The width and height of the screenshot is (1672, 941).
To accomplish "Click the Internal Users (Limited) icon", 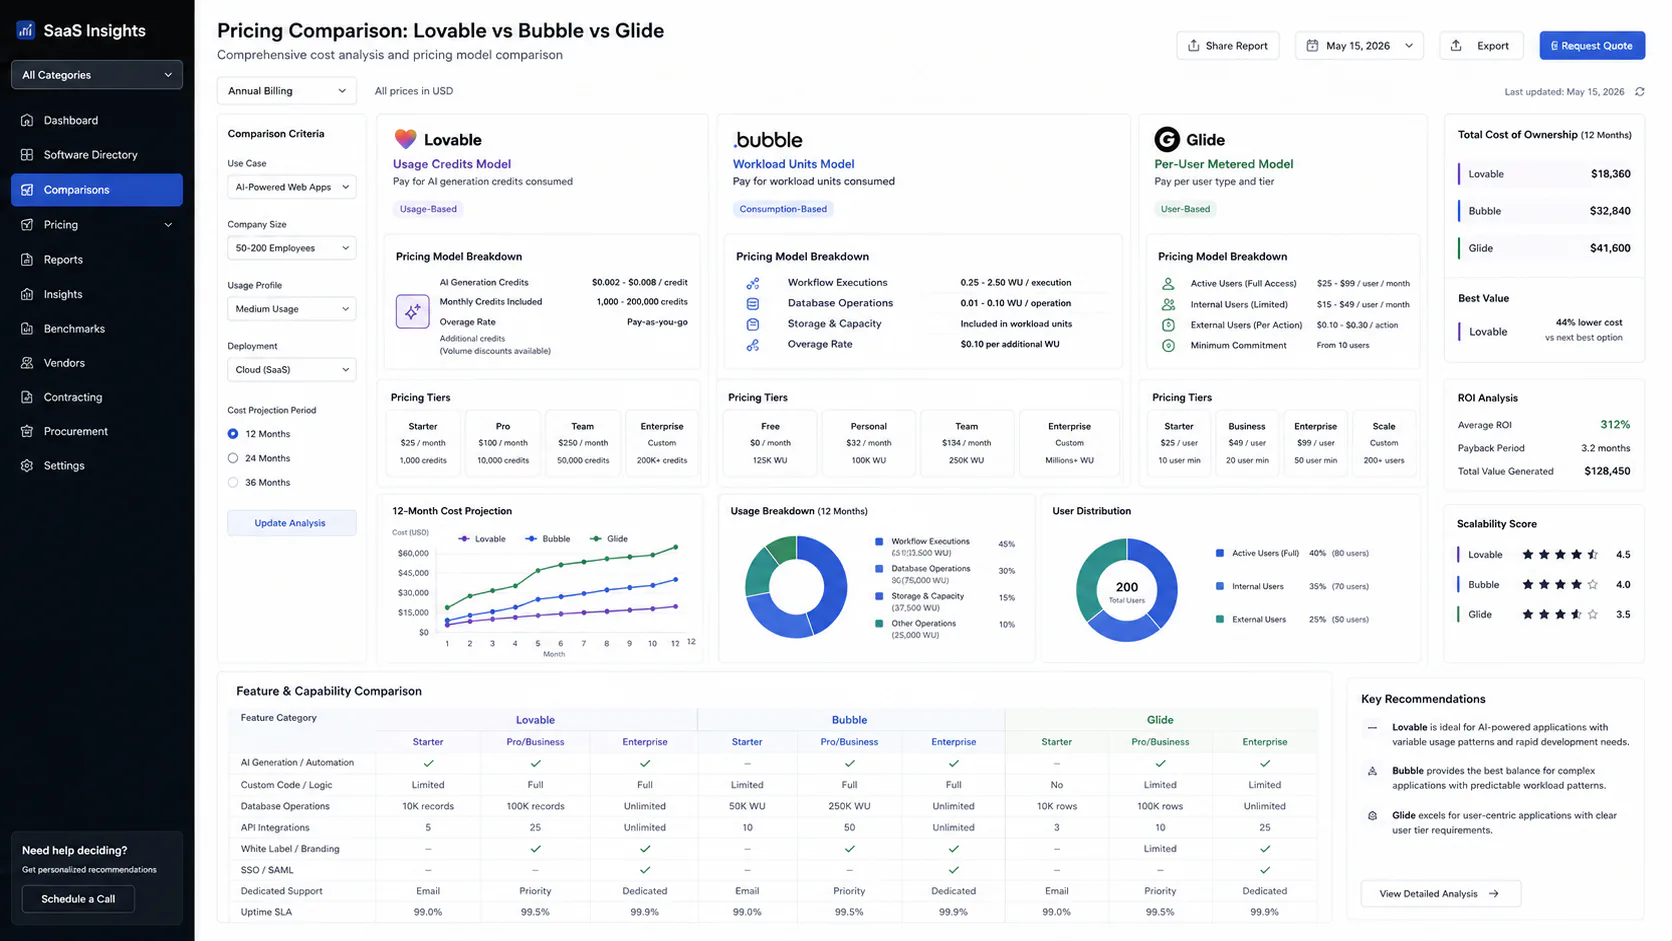I will point(1168,304).
